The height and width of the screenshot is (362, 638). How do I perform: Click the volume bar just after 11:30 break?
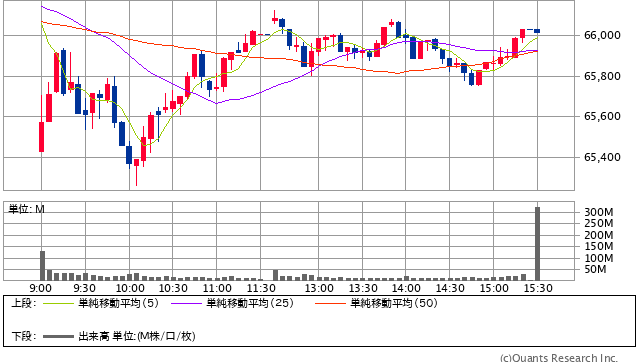point(275,275)
